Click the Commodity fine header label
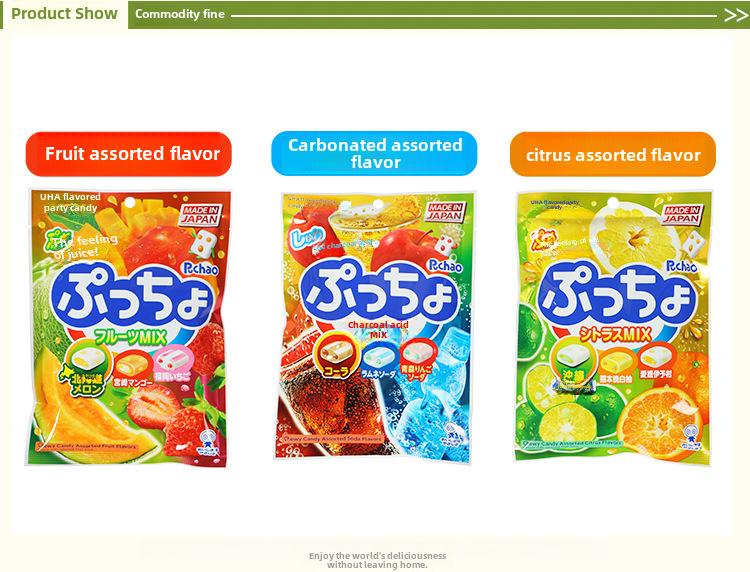 click(x=180, y=14)
